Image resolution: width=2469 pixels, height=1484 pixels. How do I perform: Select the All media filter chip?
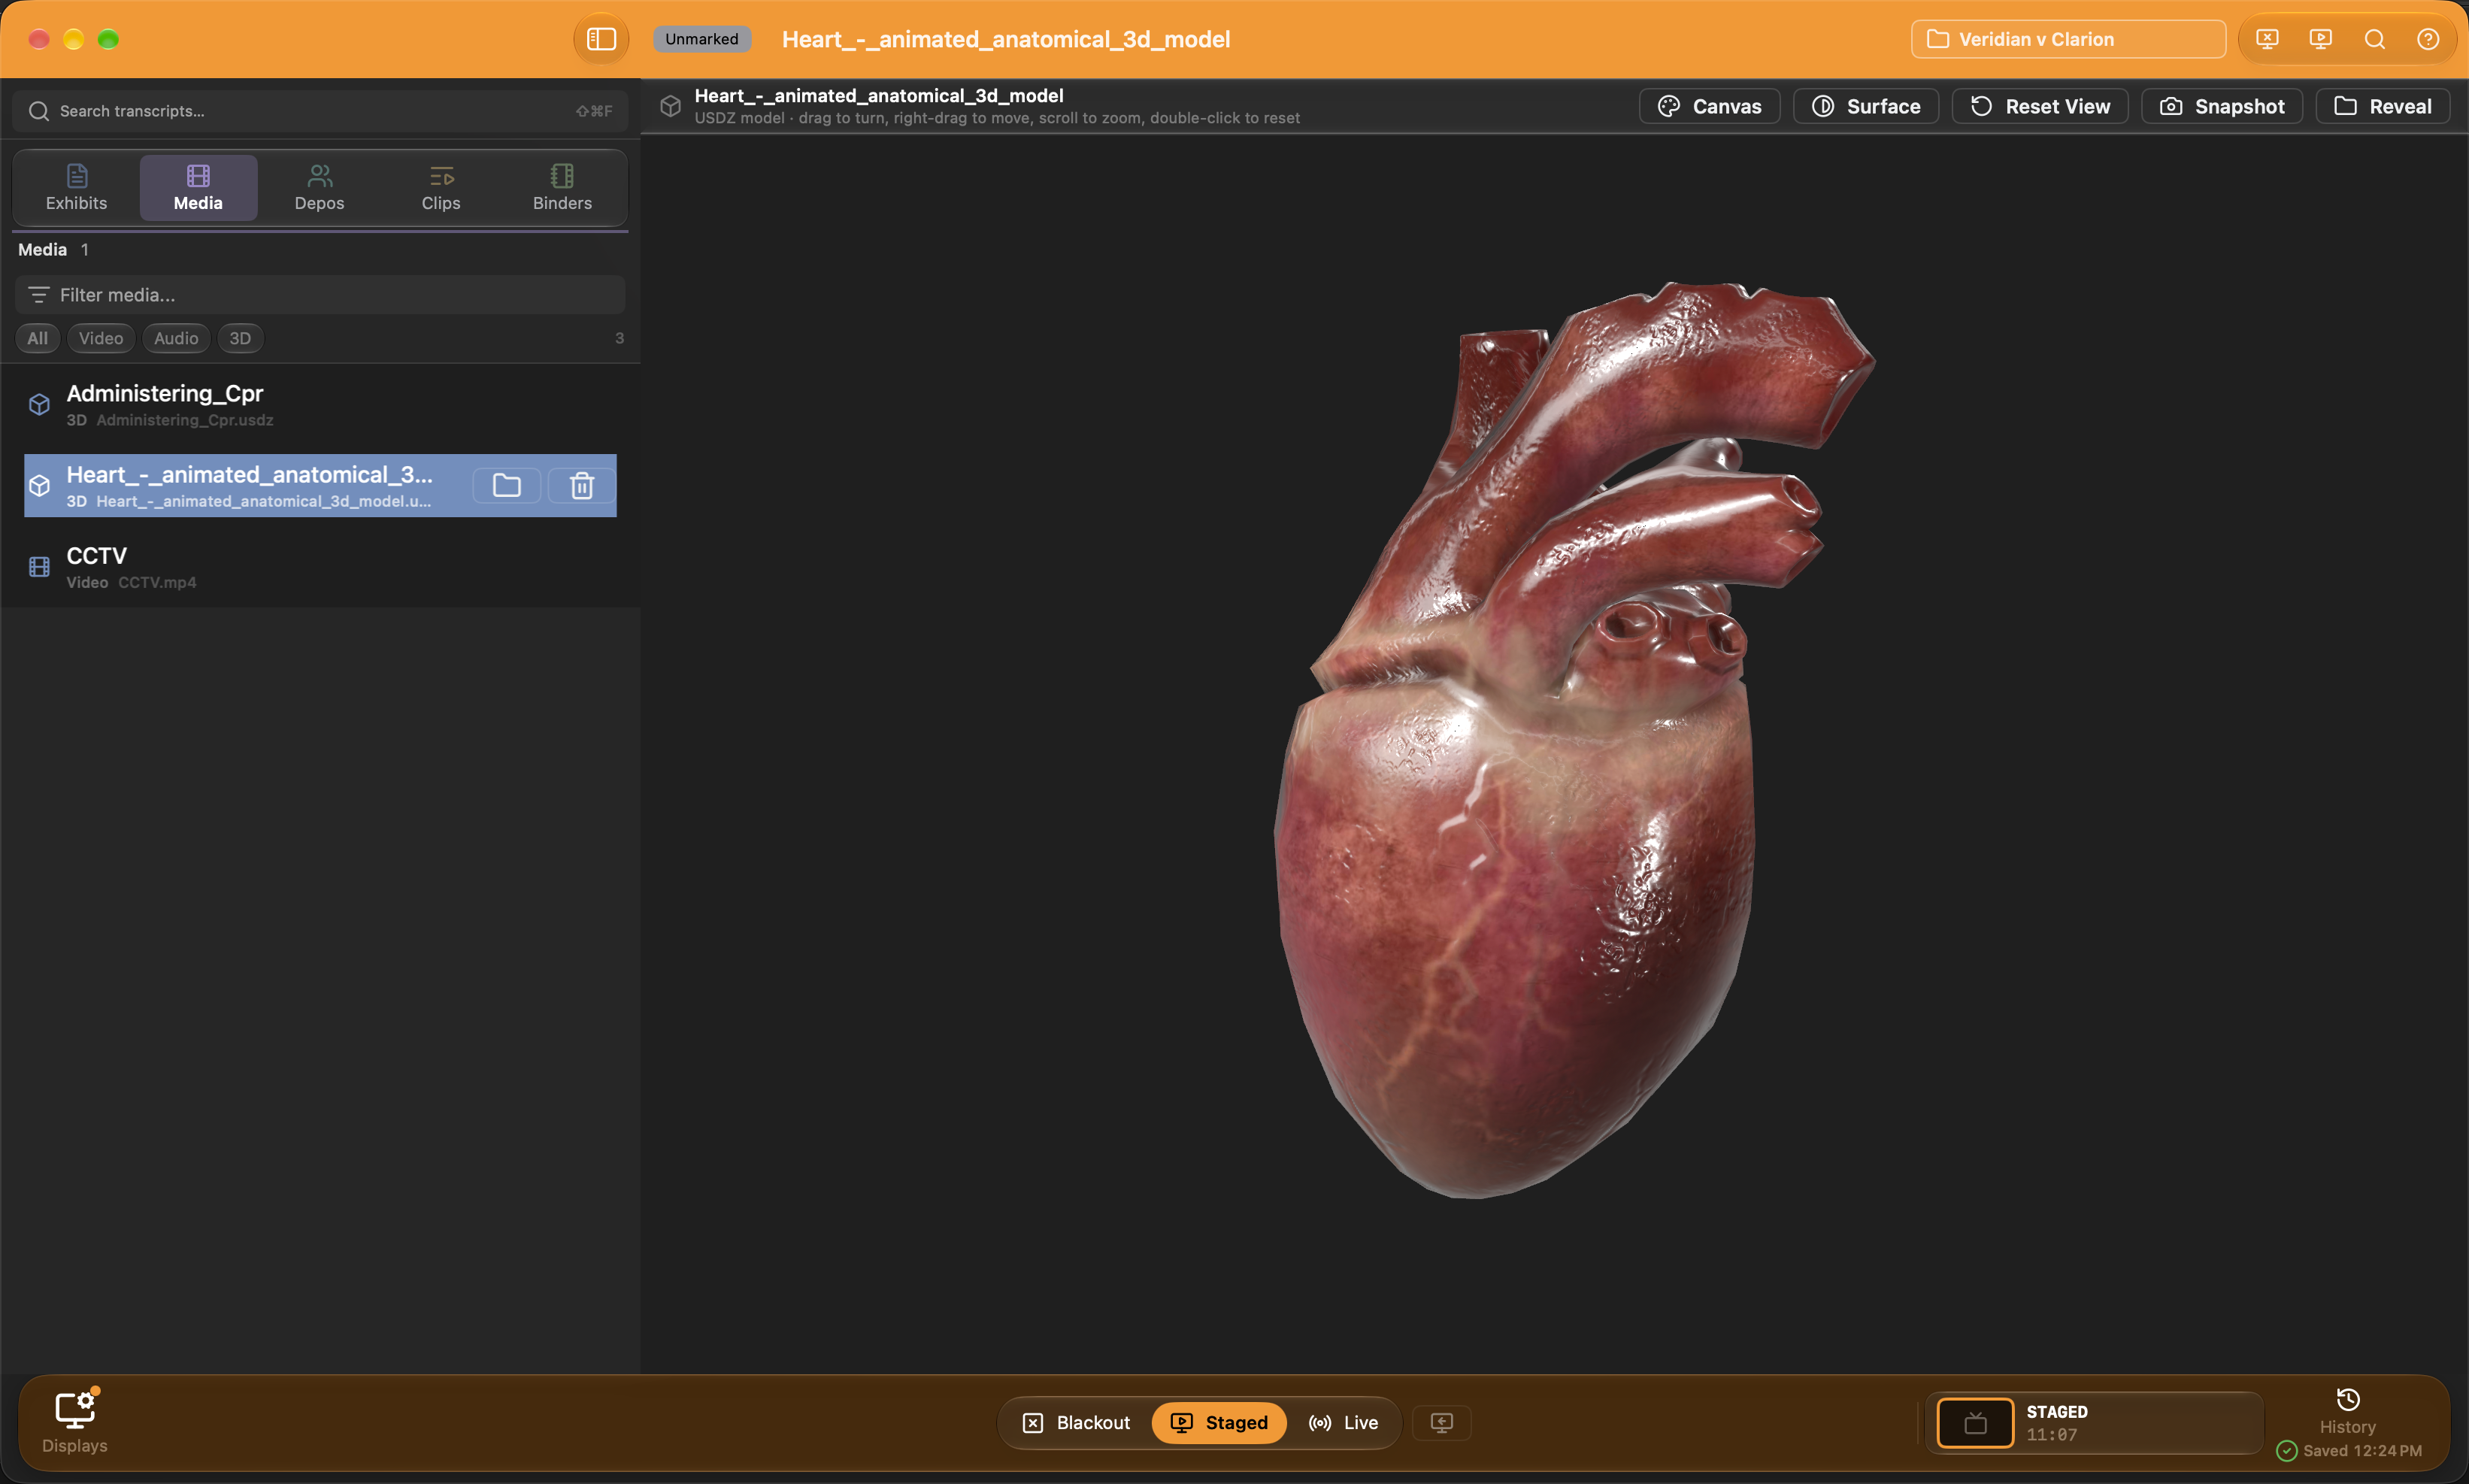coord(37,338)
